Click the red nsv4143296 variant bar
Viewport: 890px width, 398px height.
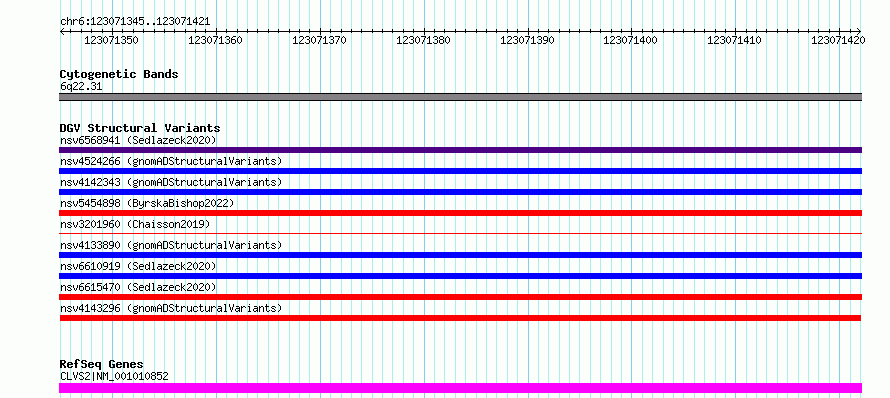point(460,318)
